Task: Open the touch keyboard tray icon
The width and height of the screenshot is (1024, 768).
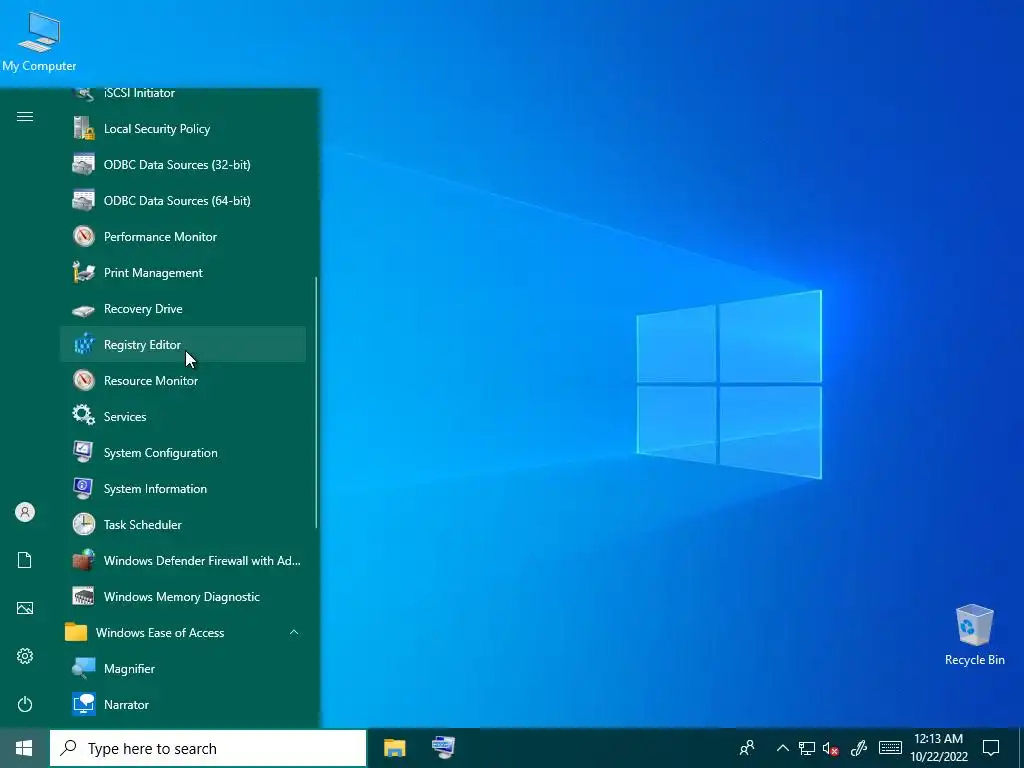Action: pos(890,748)
